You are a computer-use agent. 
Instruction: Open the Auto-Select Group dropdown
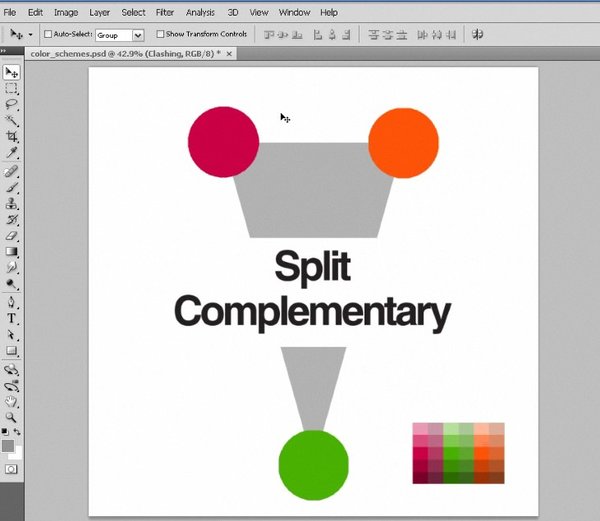pyautogui.click(x=138, y=35)
